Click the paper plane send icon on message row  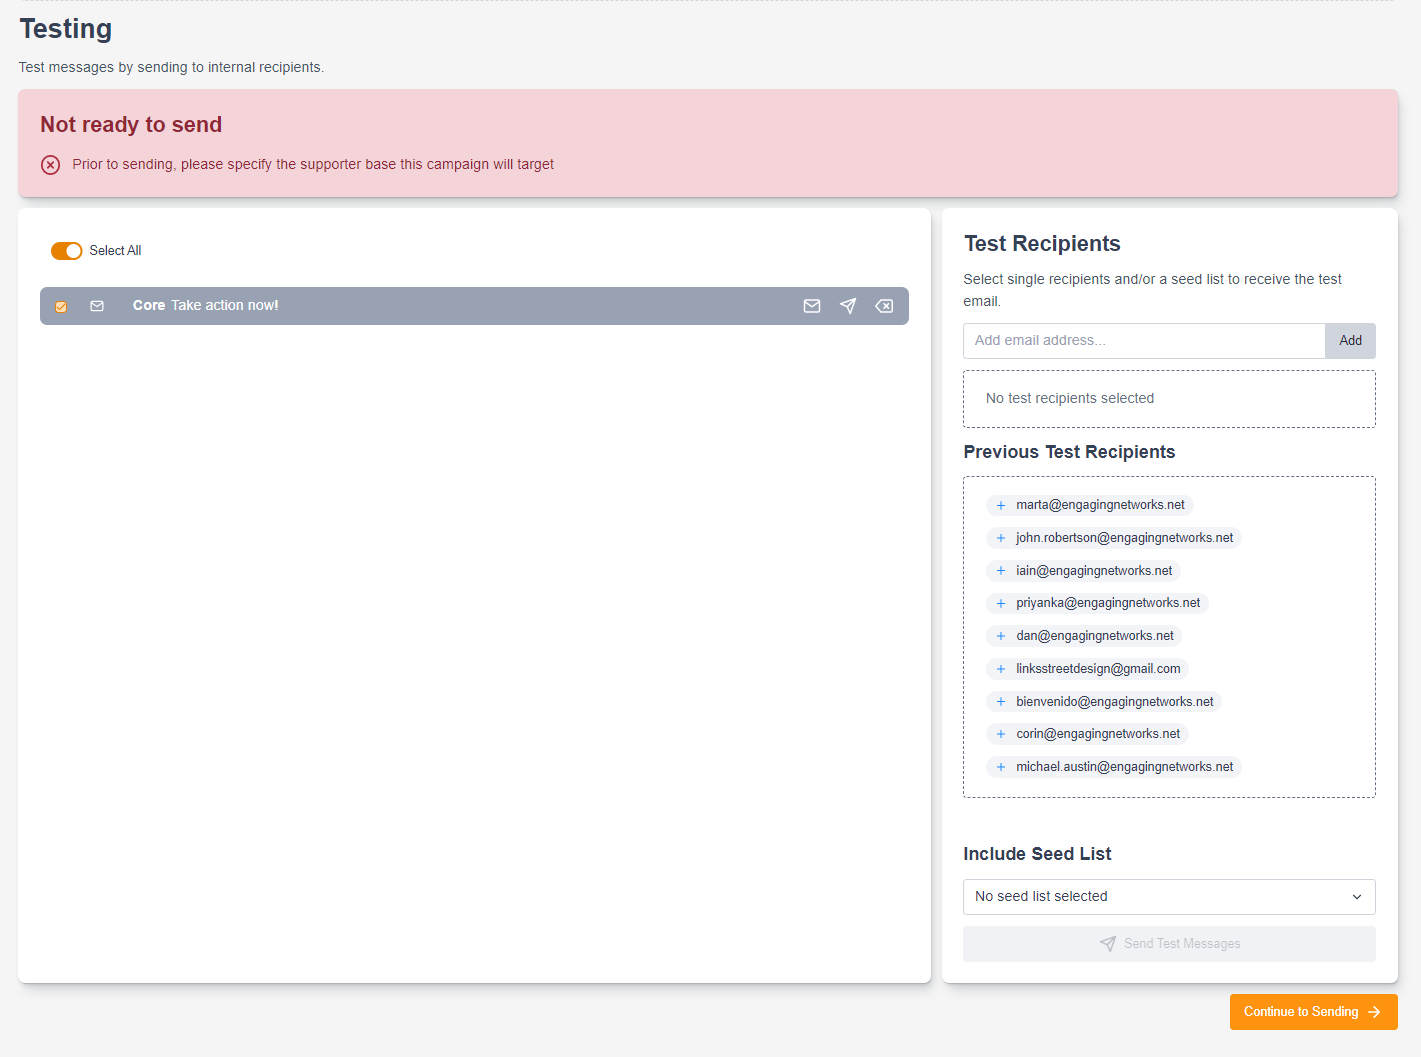tap(848, 305)
